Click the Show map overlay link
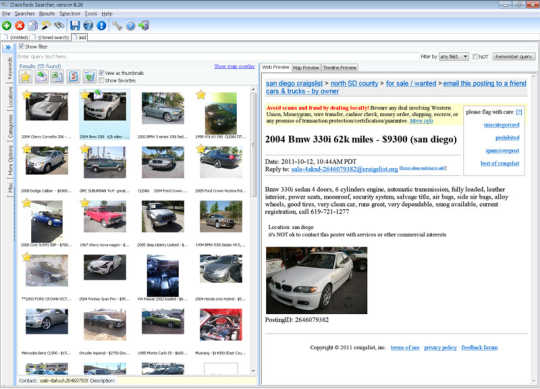The image size is (540, 389). click(234, 66)
